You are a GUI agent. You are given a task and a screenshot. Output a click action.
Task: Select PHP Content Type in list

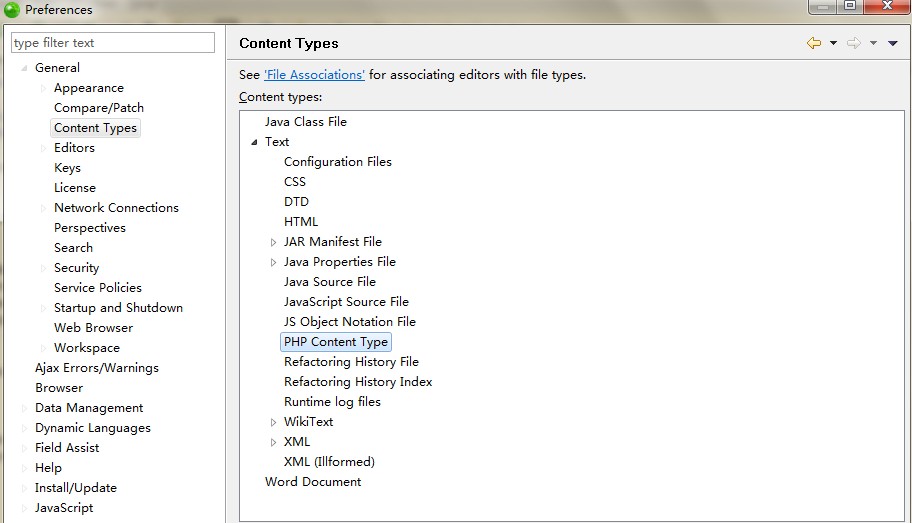pyautogui.click(x=336, y=341)
